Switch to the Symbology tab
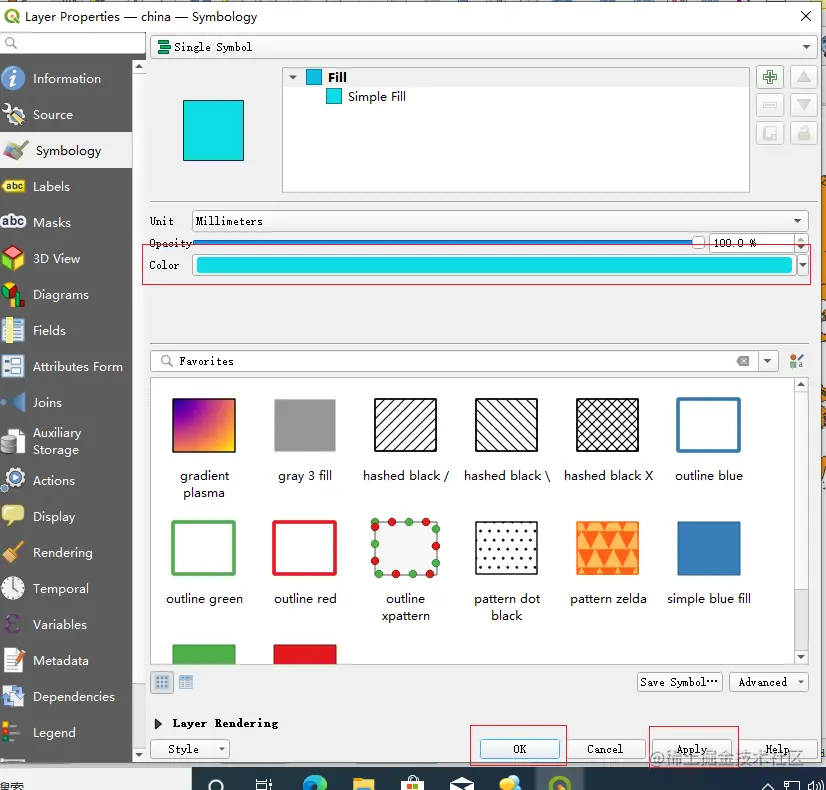Viewport: 826px width, 790px height. click(66, 151)
